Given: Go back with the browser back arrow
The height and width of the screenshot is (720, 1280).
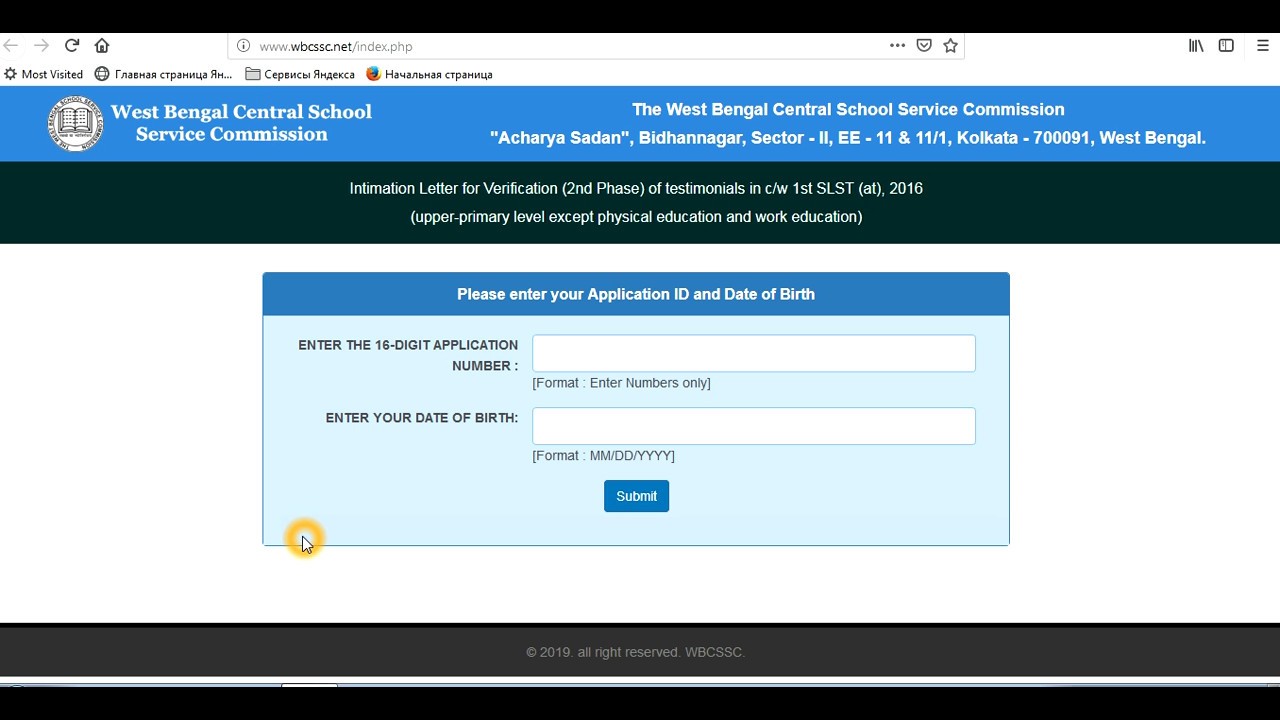Looking at the screenshot, I should pos(11,46).
